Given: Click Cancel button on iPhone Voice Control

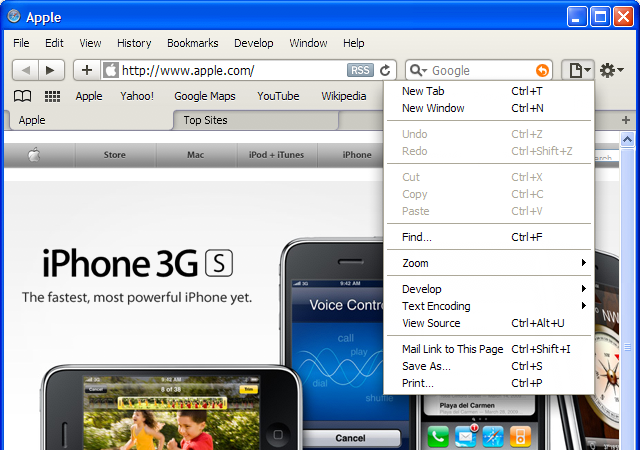Looking at the screenshot, I should coord(351,438).
